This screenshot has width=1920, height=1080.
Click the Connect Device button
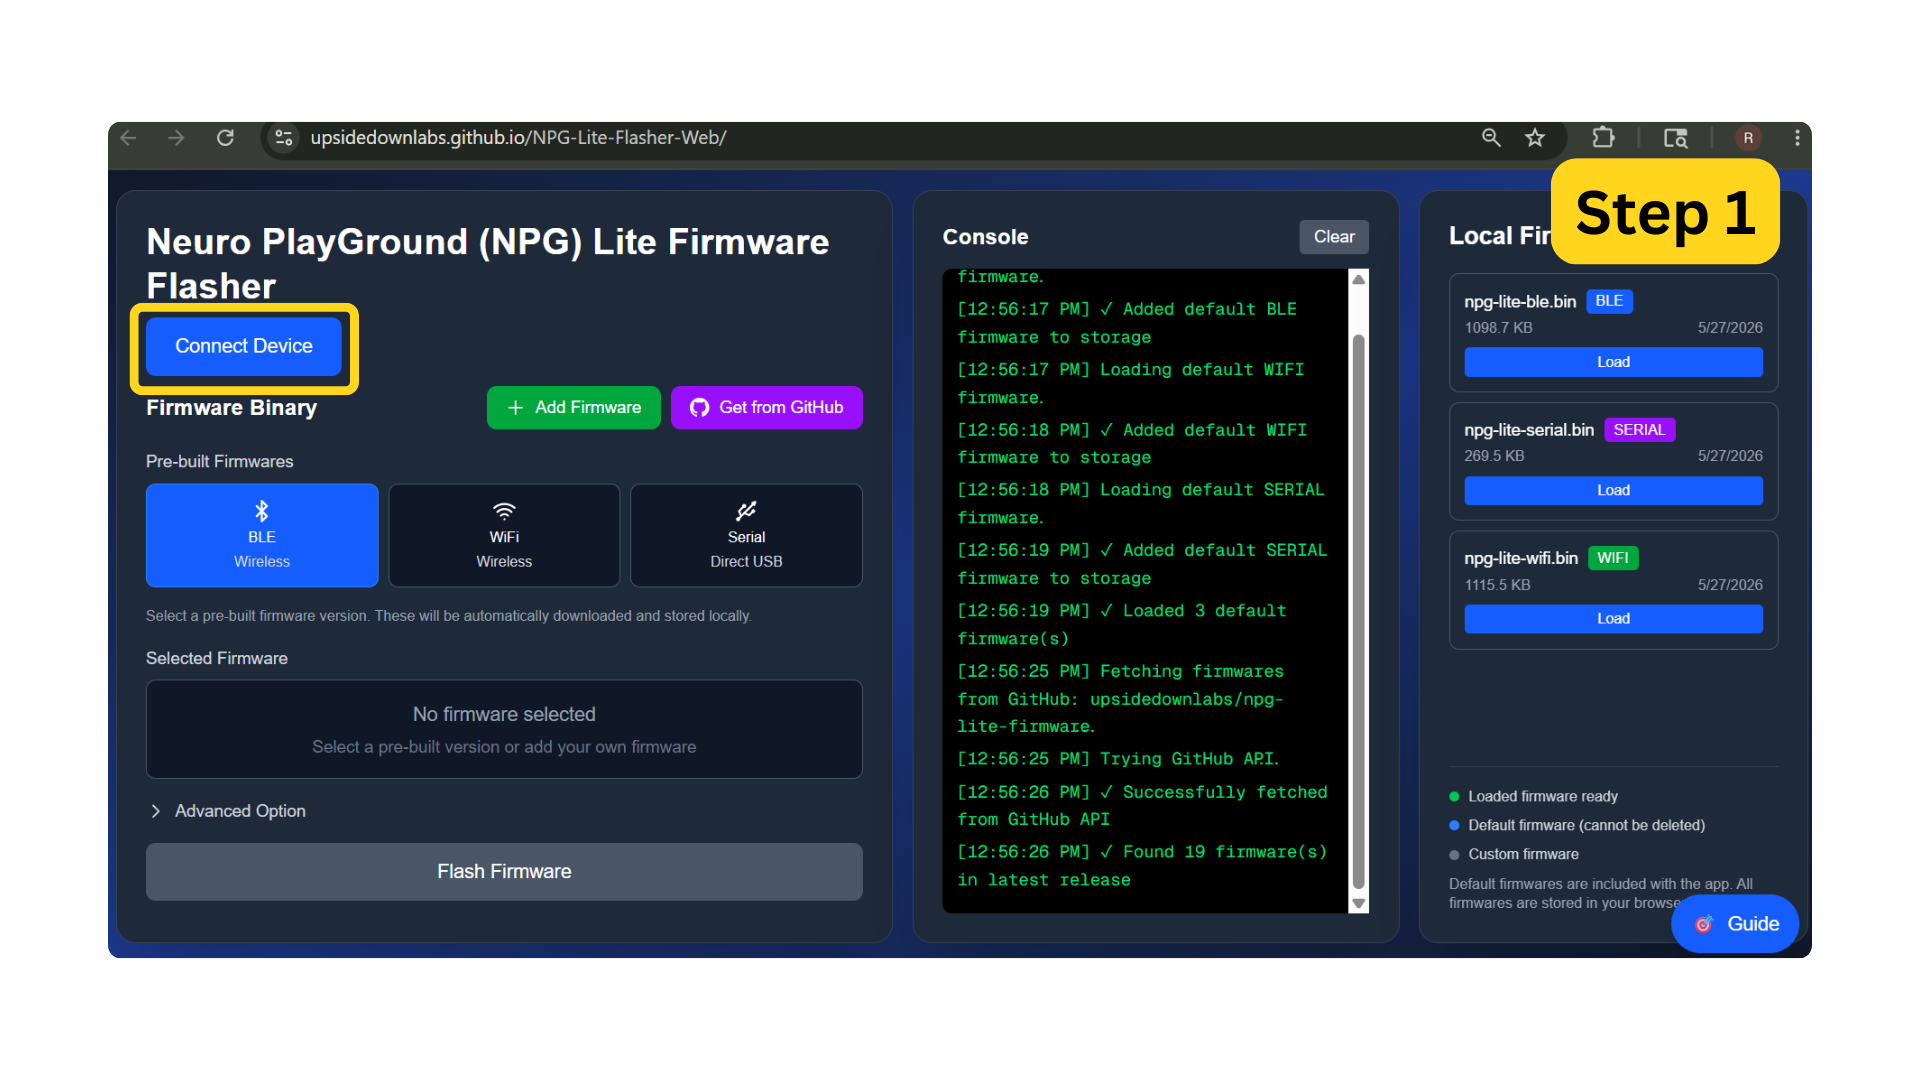(244, 346)
